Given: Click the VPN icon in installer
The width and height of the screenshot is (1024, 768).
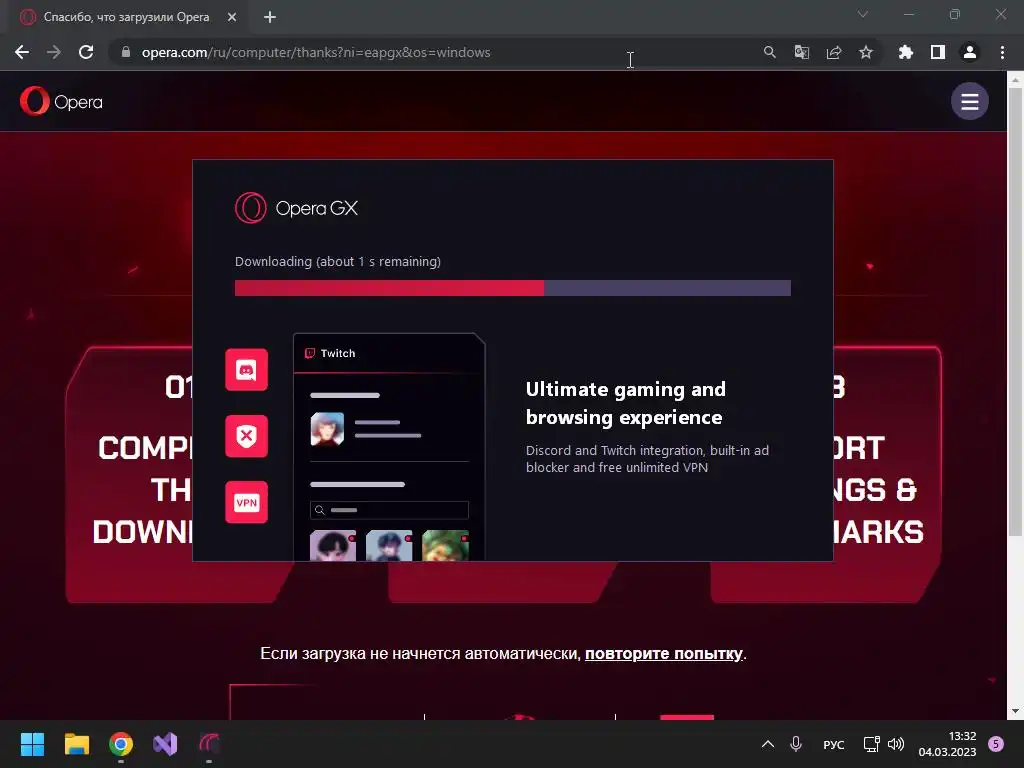Looking at the screenshot, I should [246, 502].
